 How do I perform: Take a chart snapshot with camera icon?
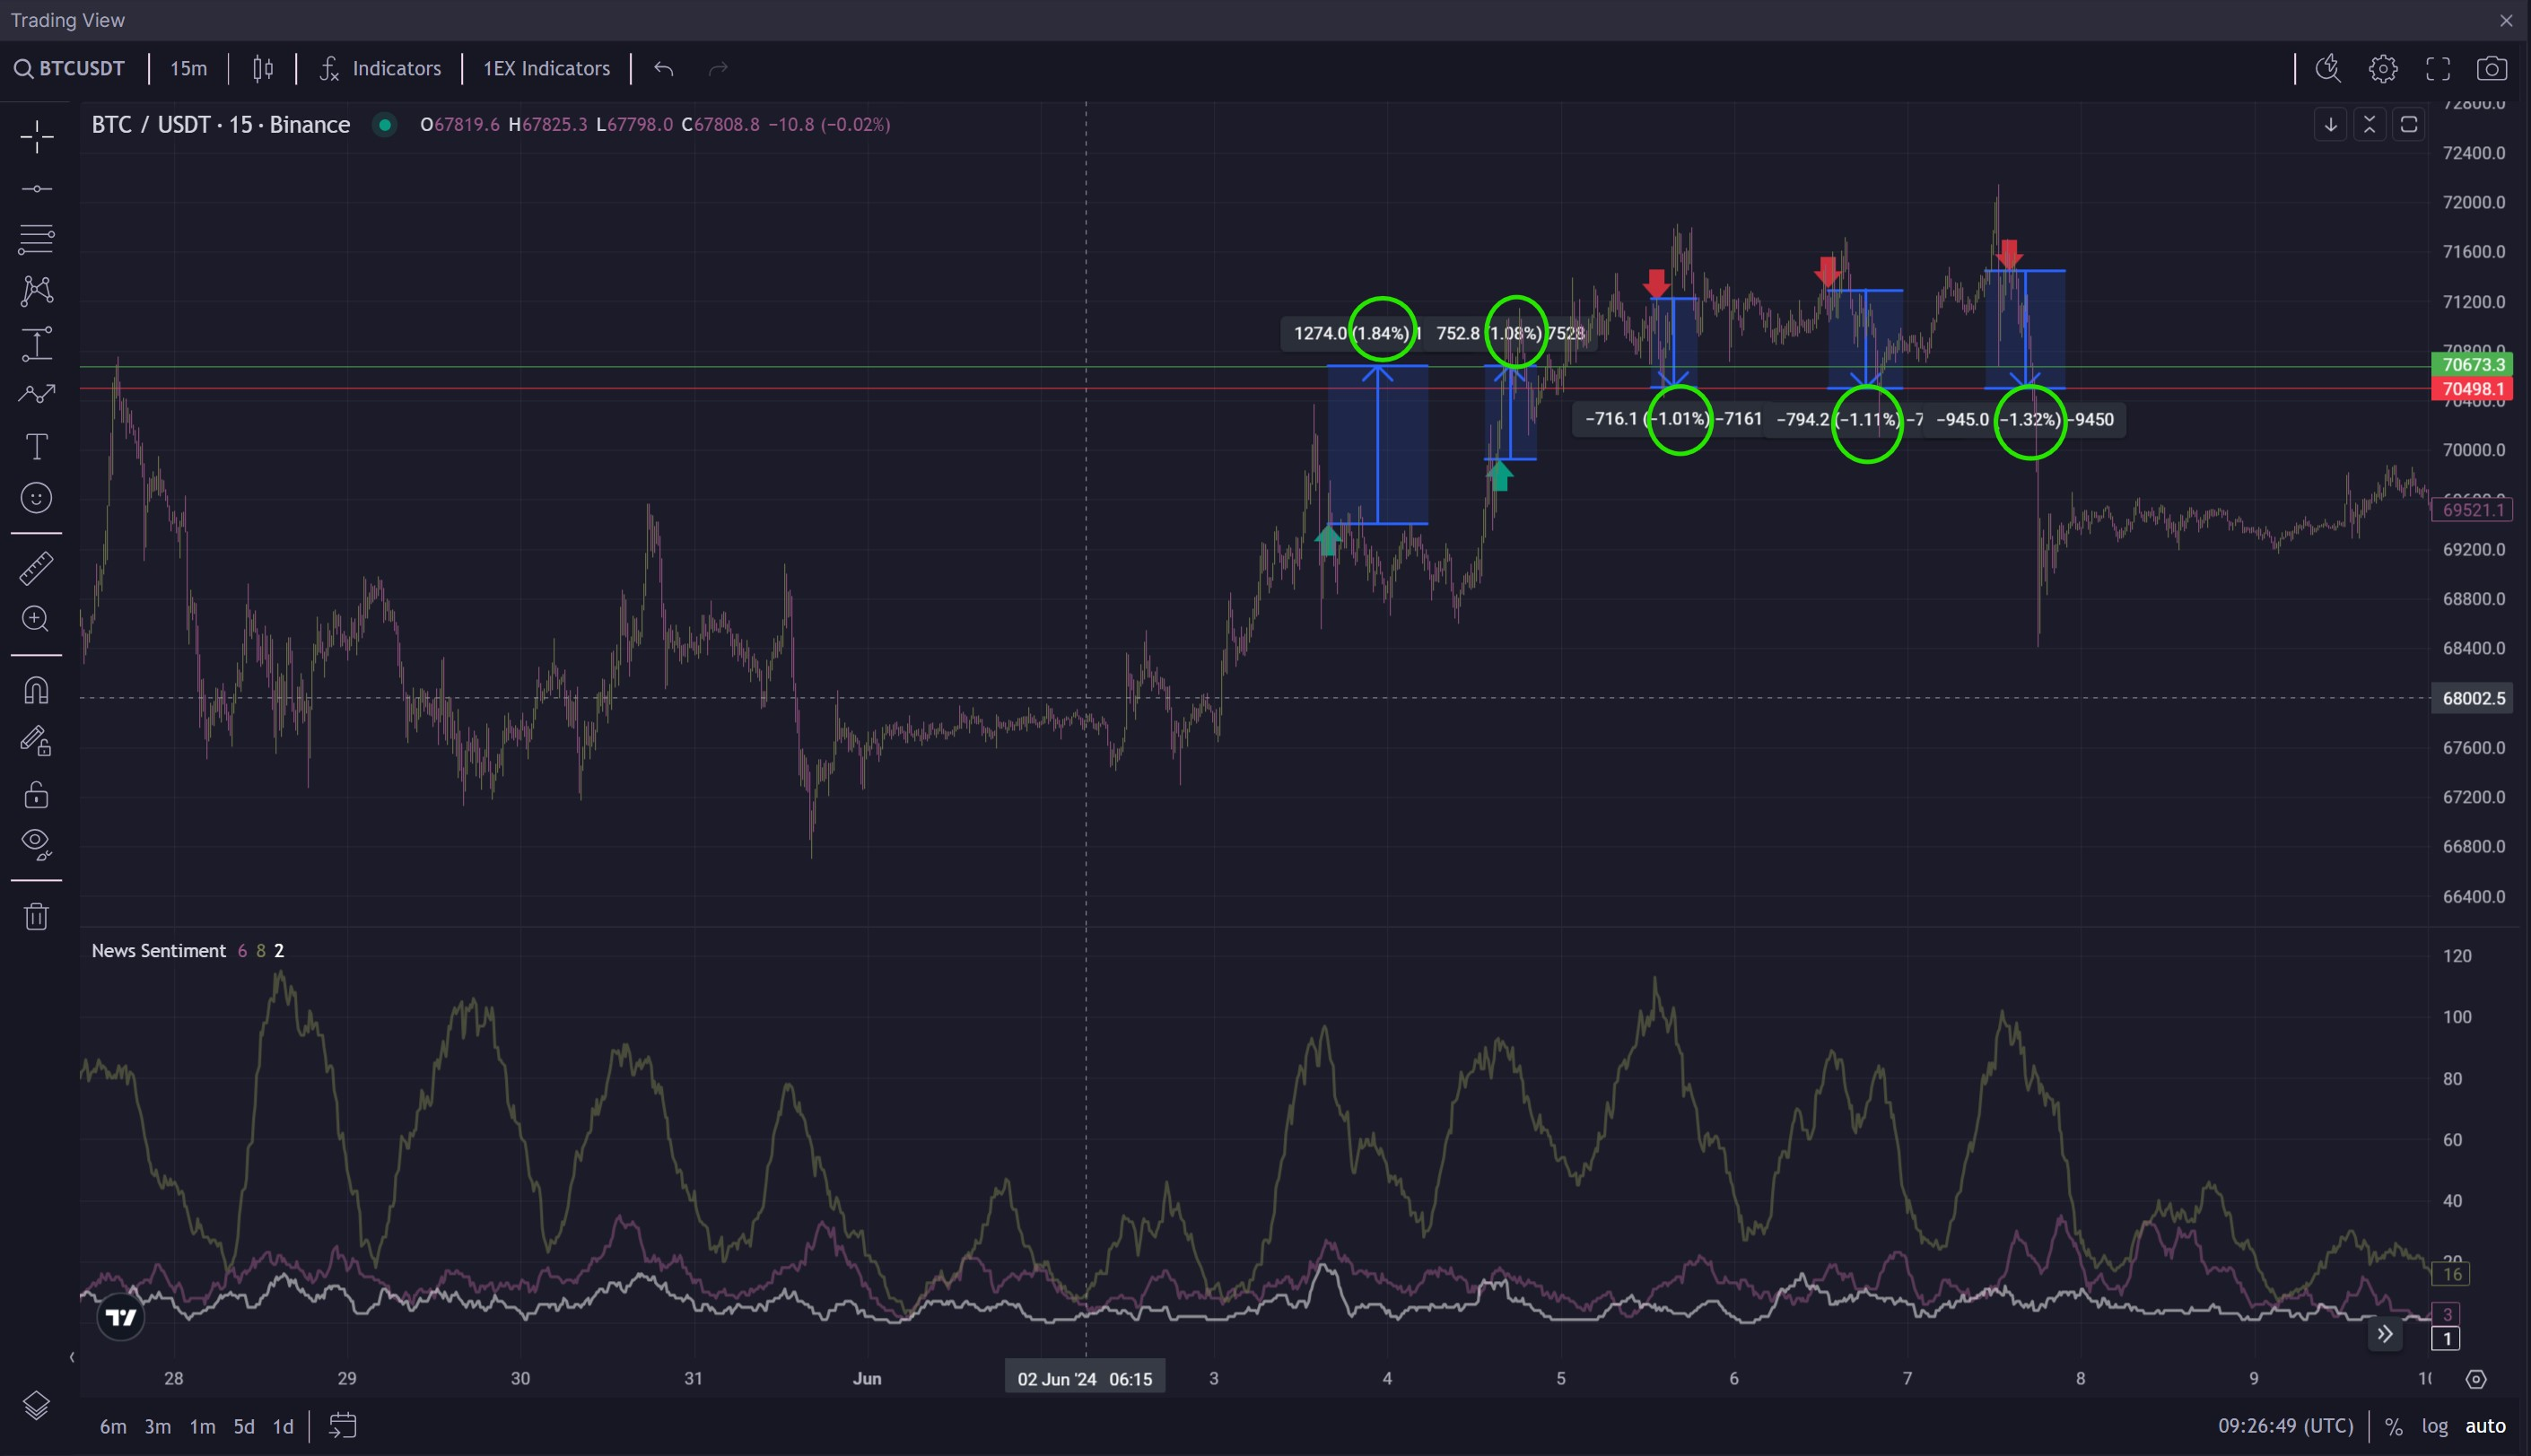click(2491, 68)
